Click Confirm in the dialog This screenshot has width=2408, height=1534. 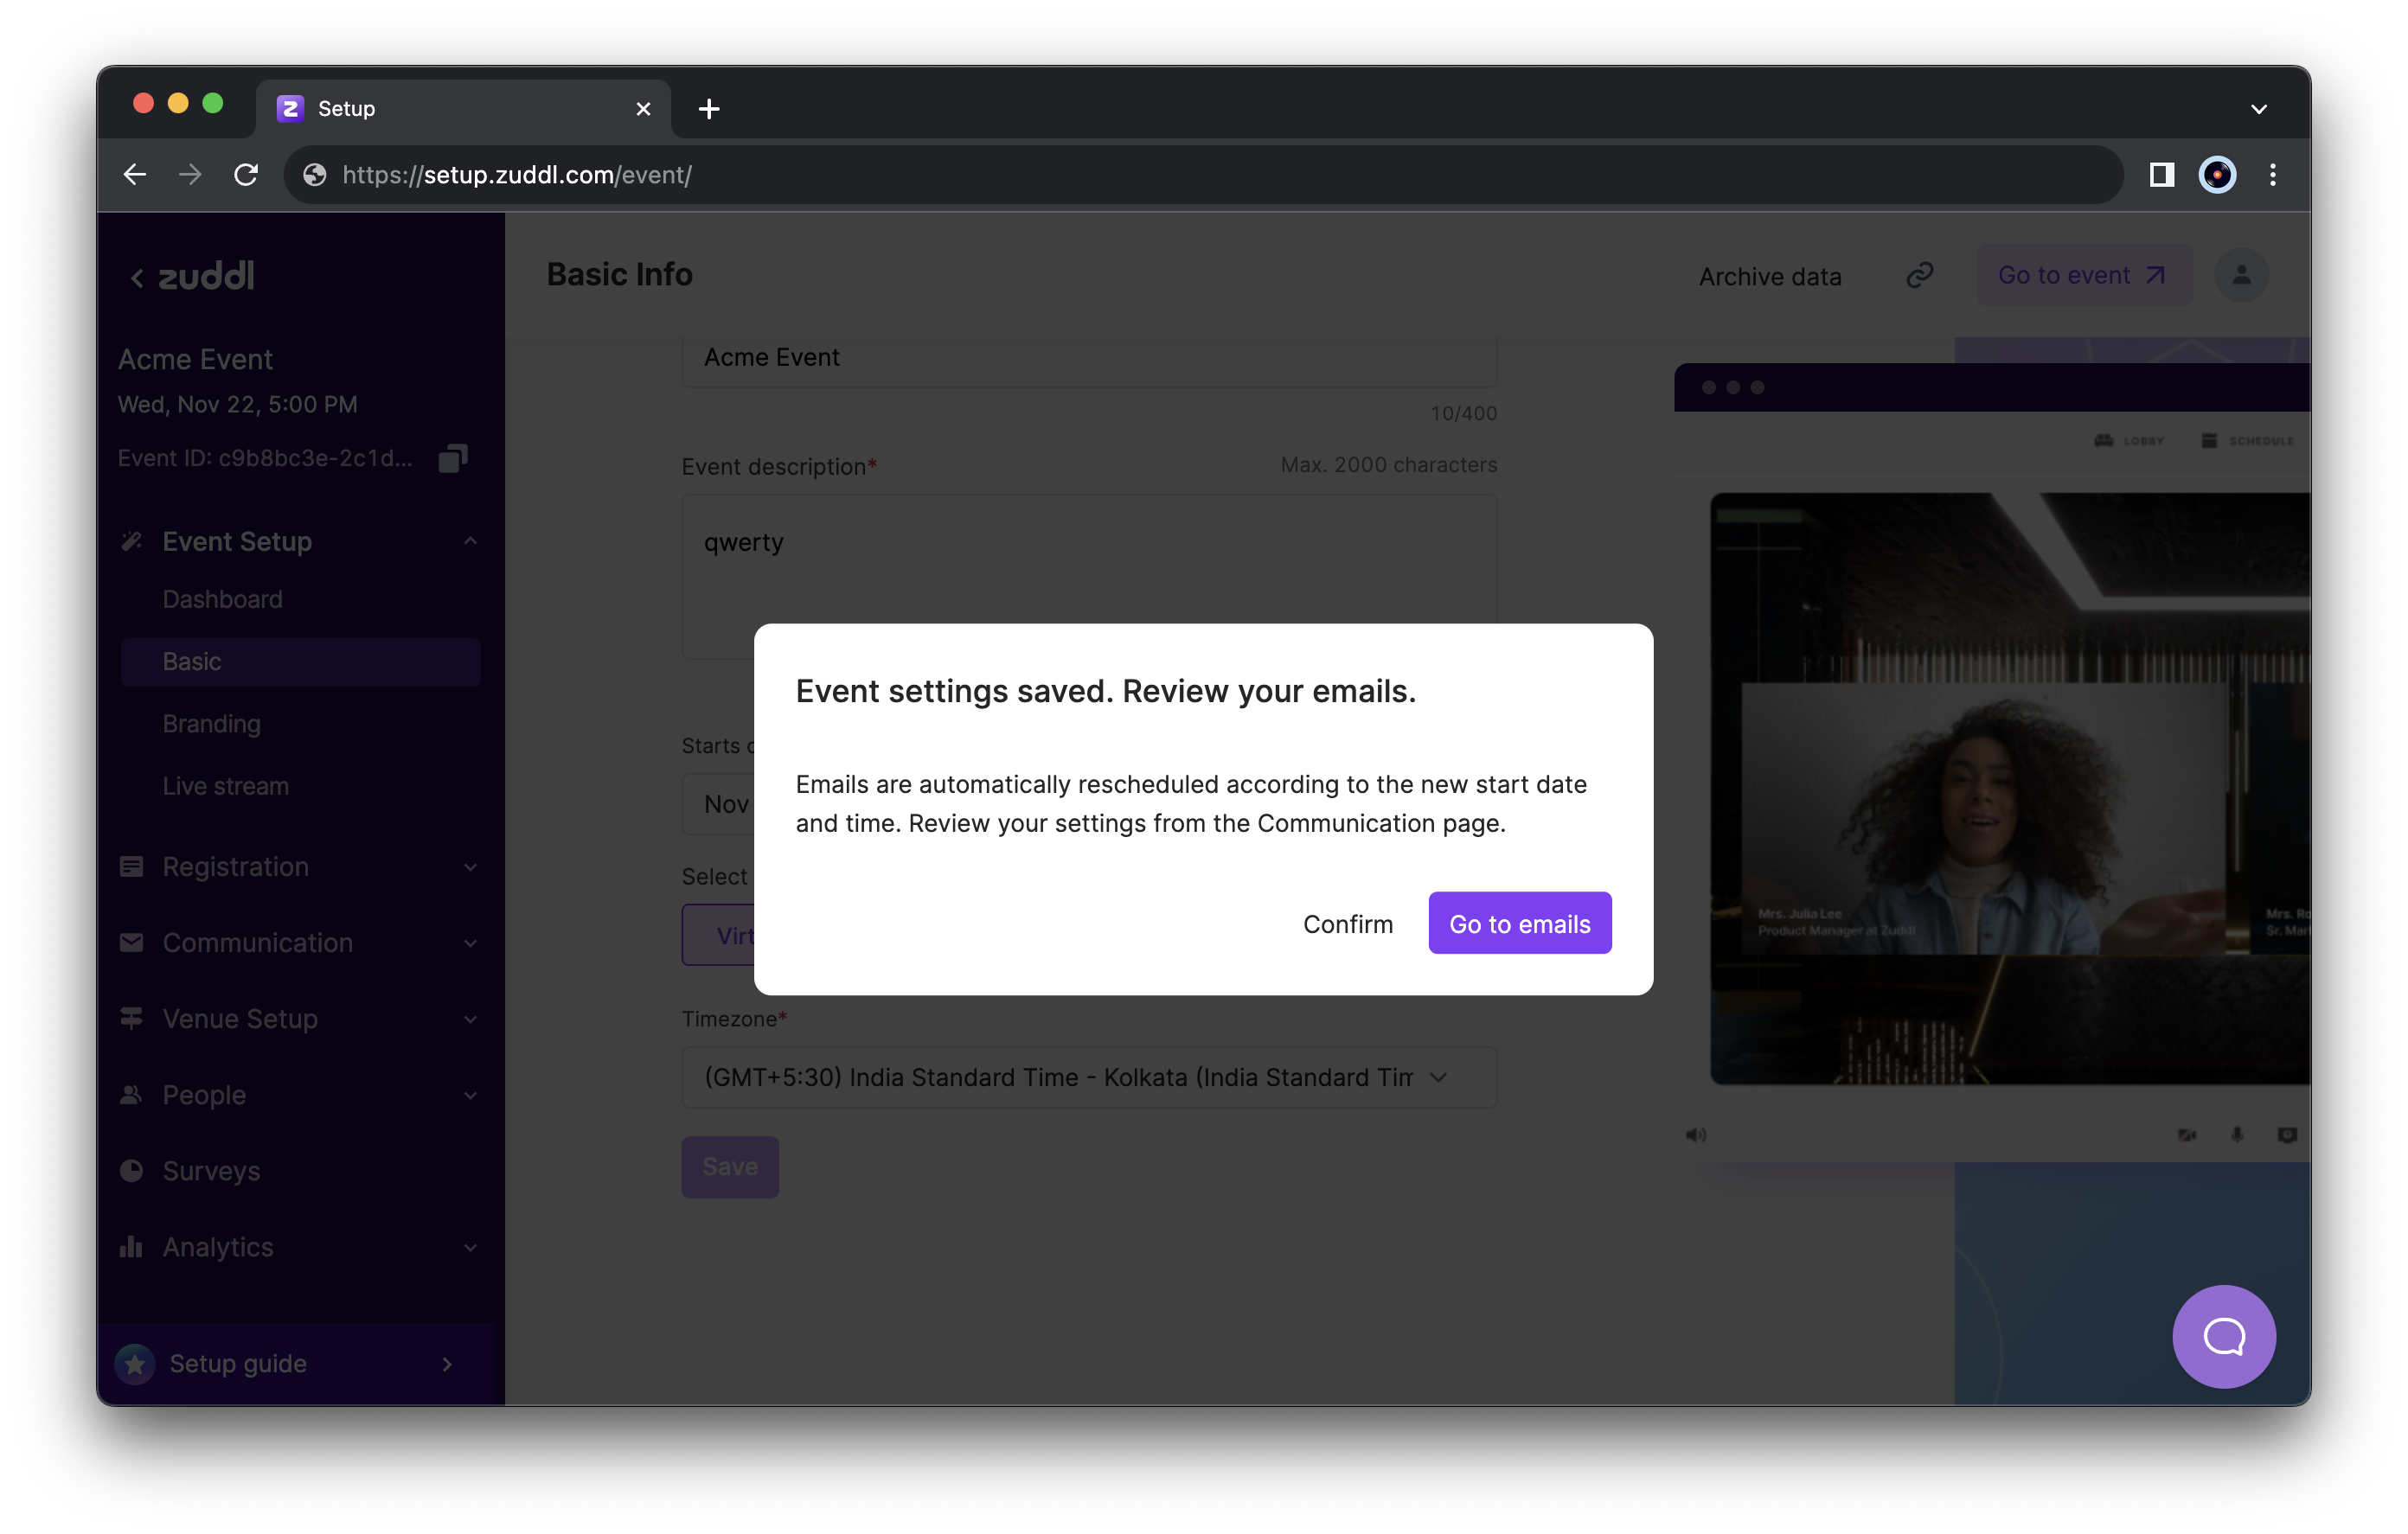[x=1347, y=923]
